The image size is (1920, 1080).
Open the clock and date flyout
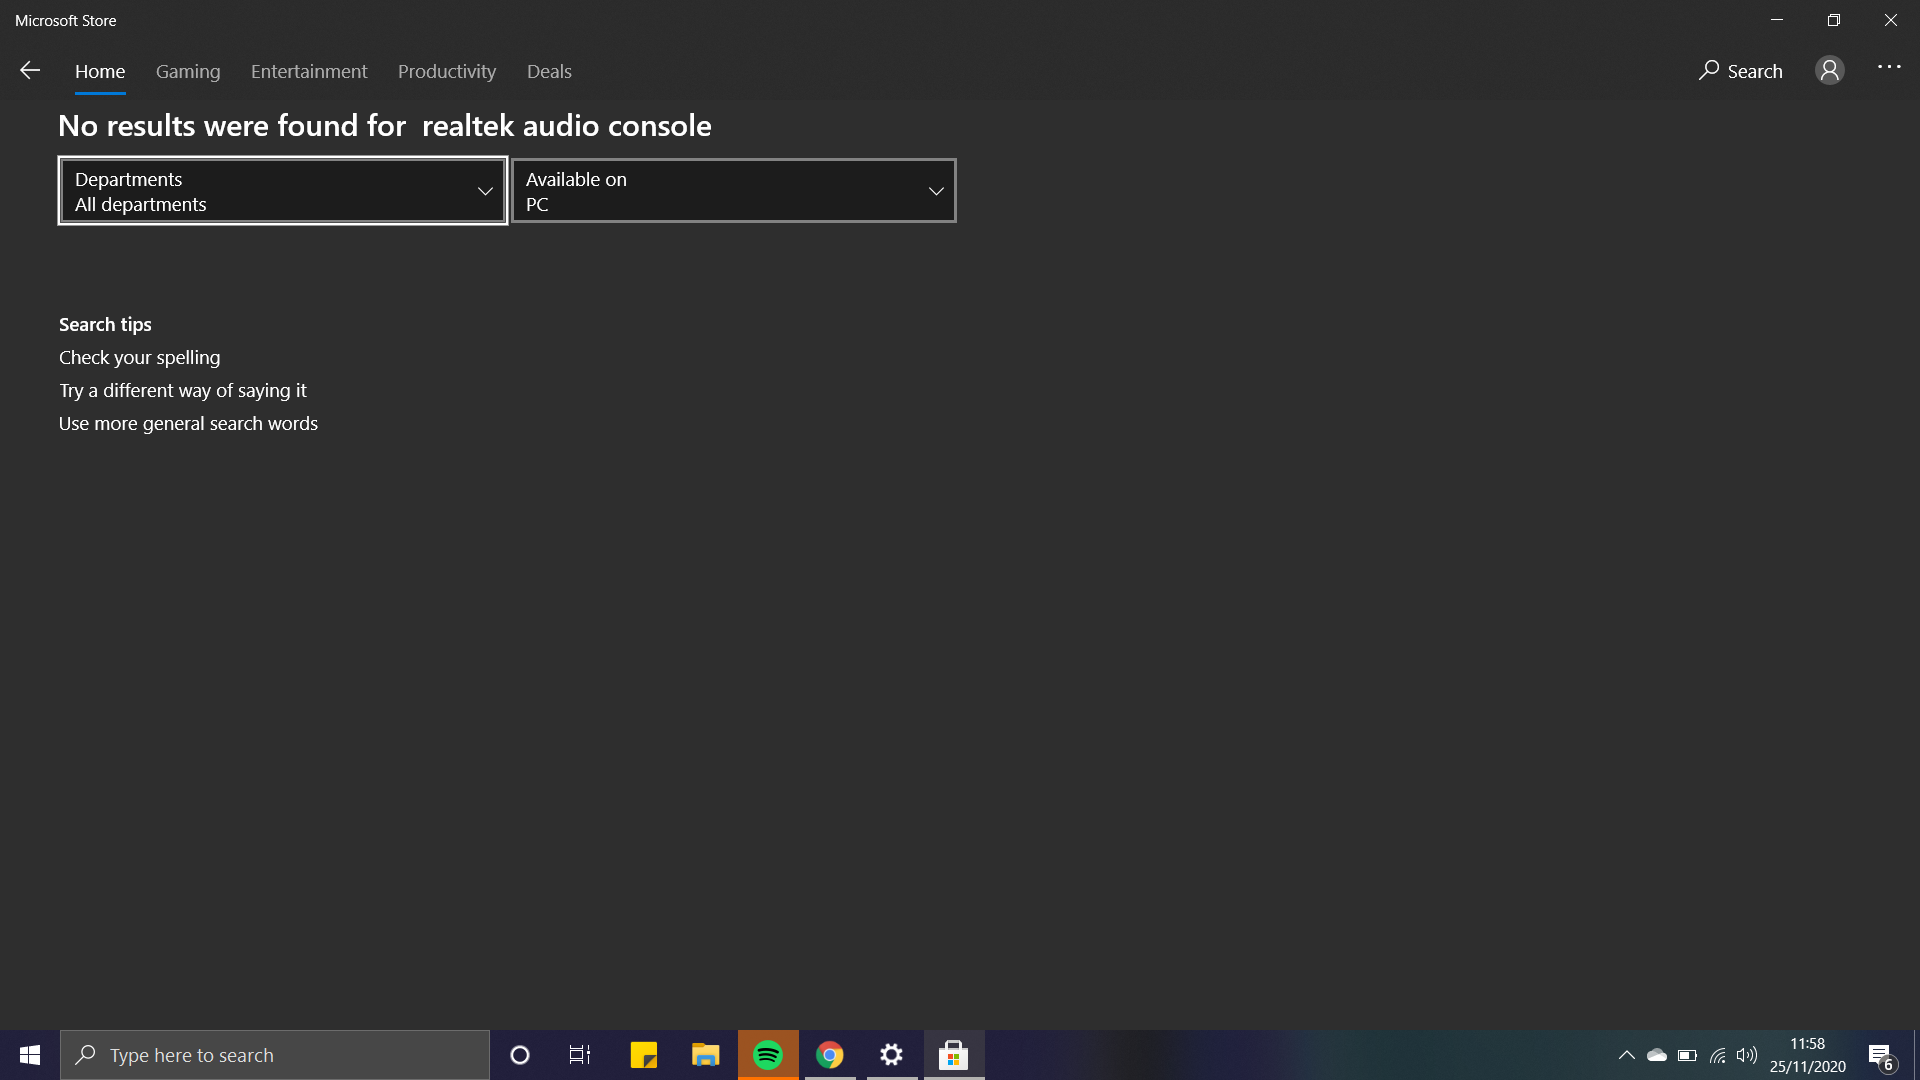point(1807,1055)
